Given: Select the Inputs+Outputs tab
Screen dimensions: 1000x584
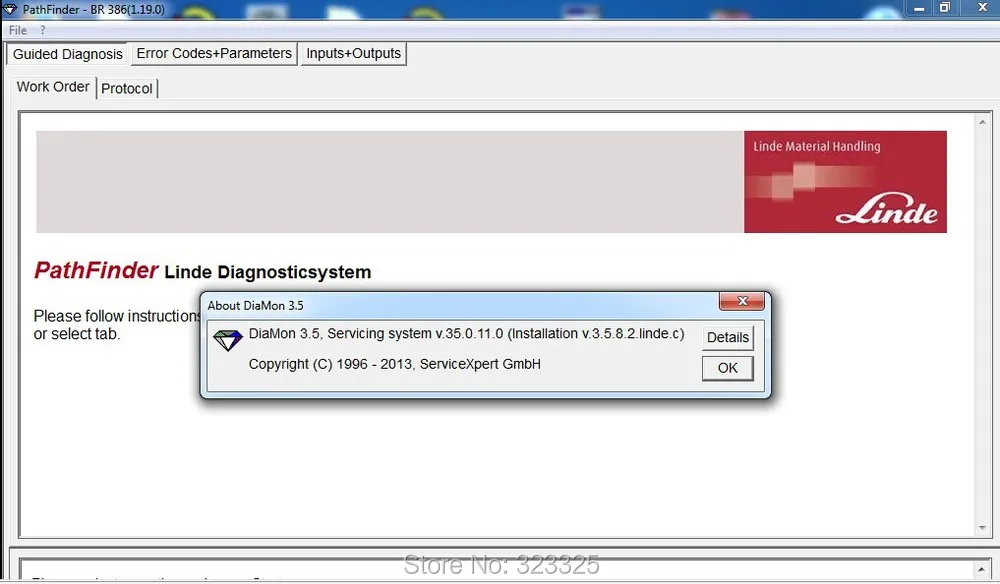Looking at the screenshot, I should click(x=353, y=54).
